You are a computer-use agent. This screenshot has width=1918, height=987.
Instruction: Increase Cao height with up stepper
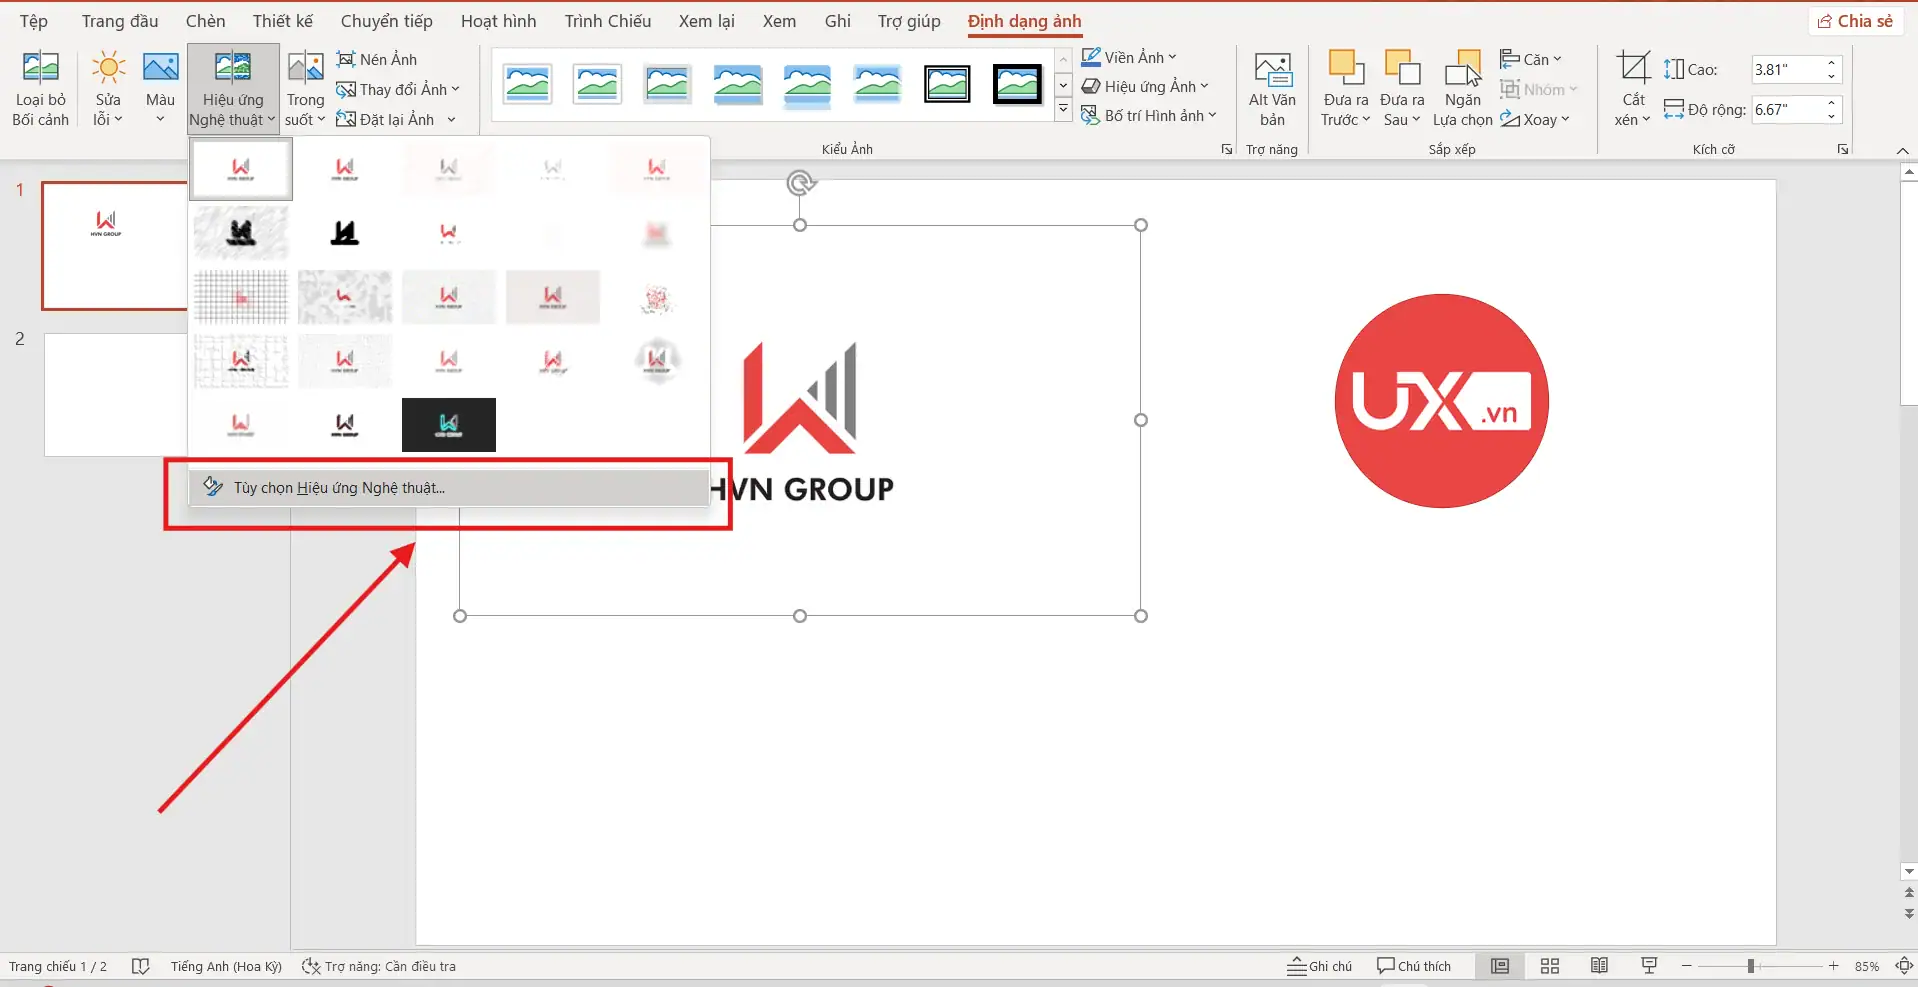pyautogui.click(x=1831, y=63)
